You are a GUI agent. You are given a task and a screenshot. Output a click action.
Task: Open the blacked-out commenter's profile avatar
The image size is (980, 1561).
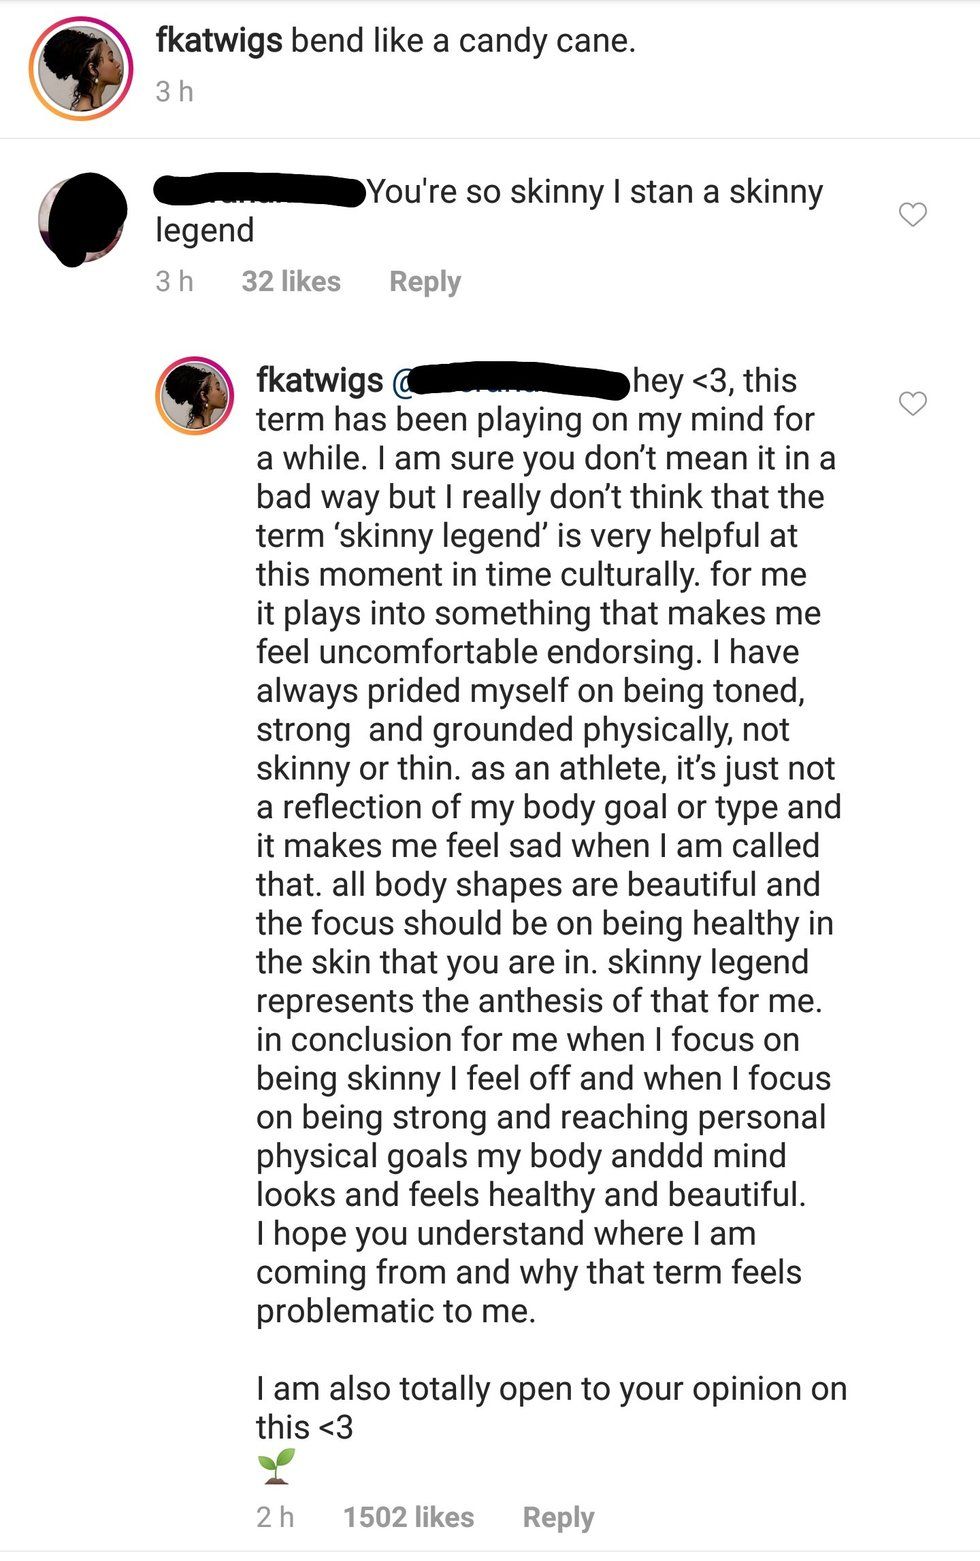pos(83,219)
